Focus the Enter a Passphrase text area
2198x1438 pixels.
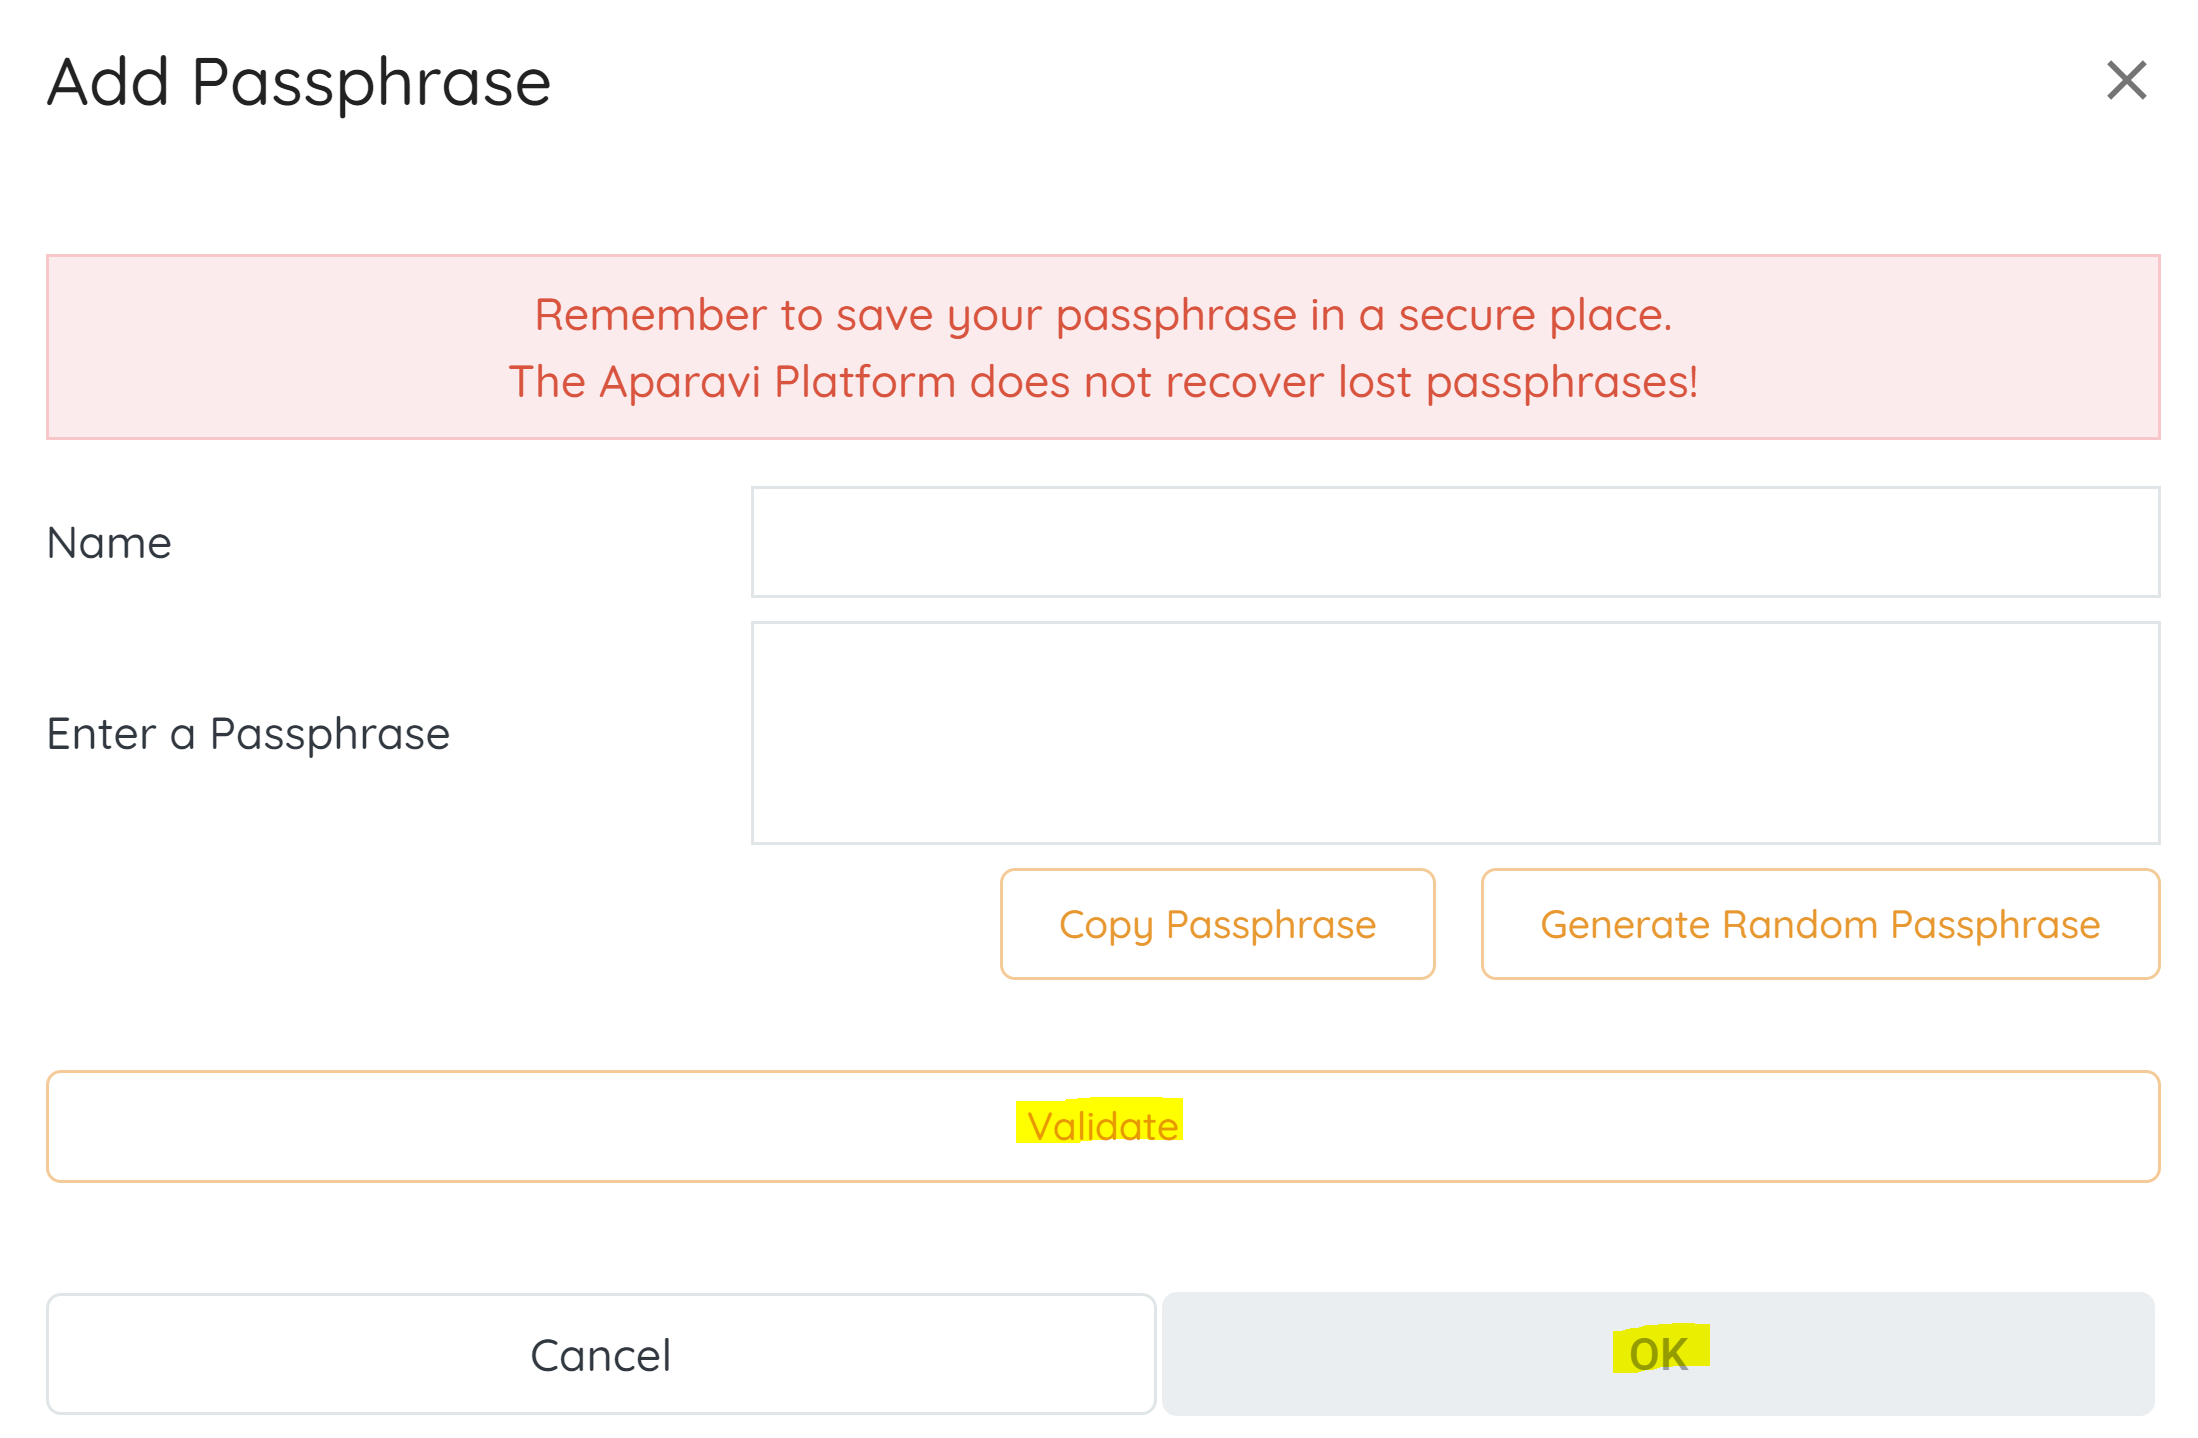click(1454, 732)
